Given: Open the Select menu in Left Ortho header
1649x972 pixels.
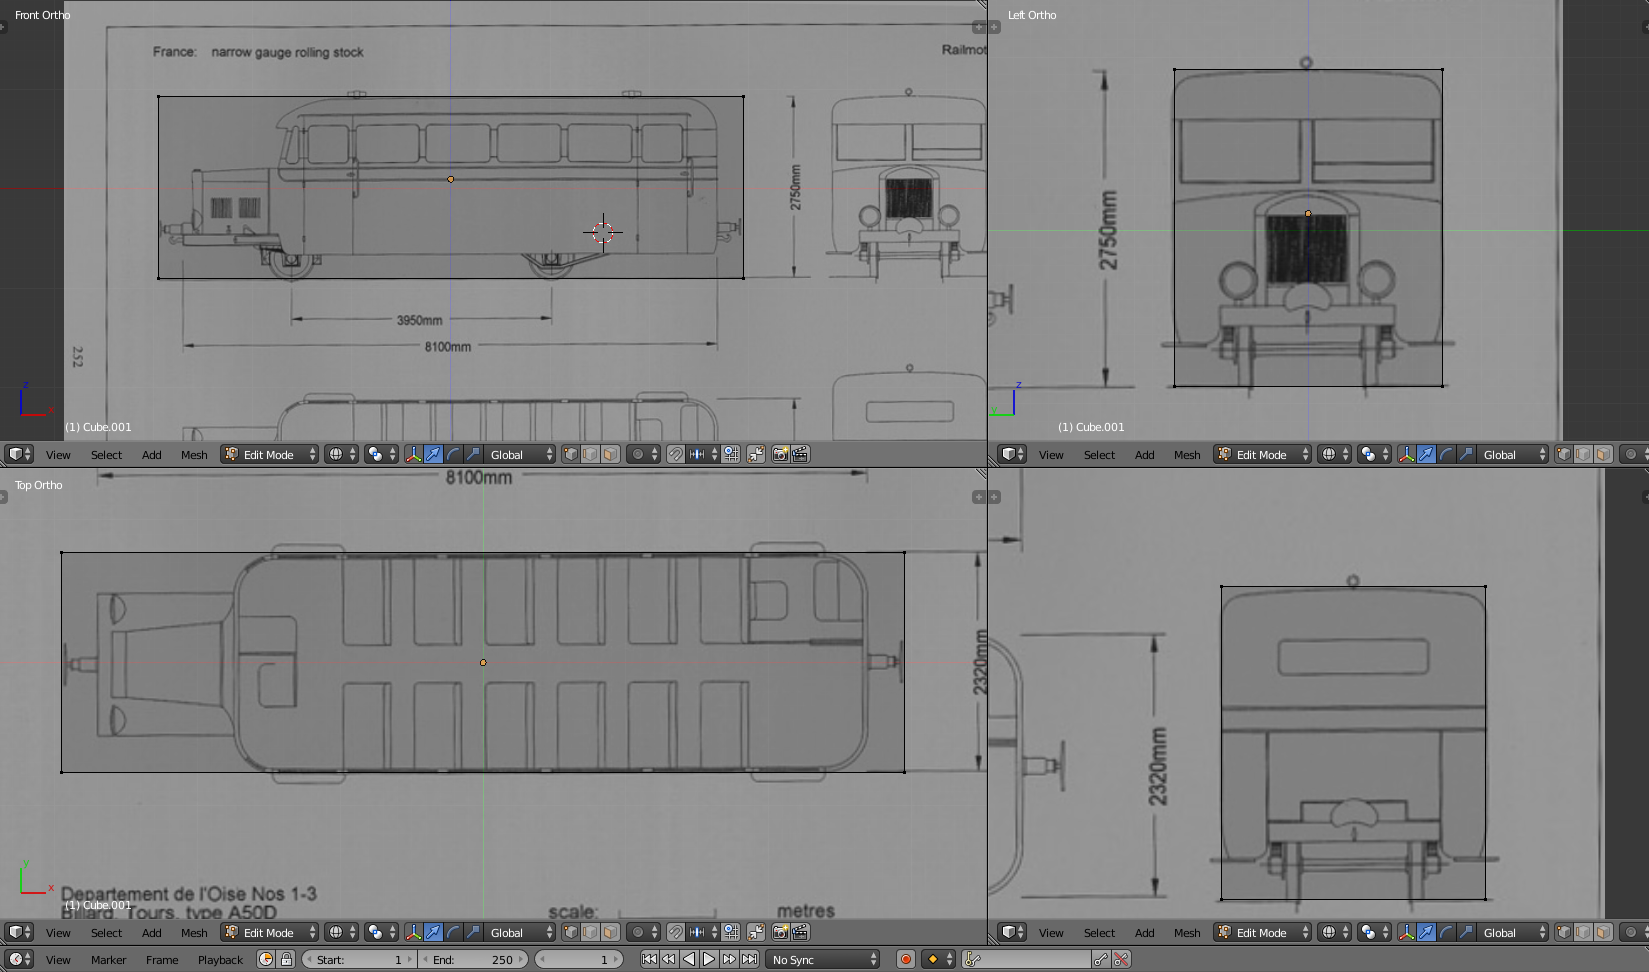Looking at the screenshot, I should [x=1099, y=454].
